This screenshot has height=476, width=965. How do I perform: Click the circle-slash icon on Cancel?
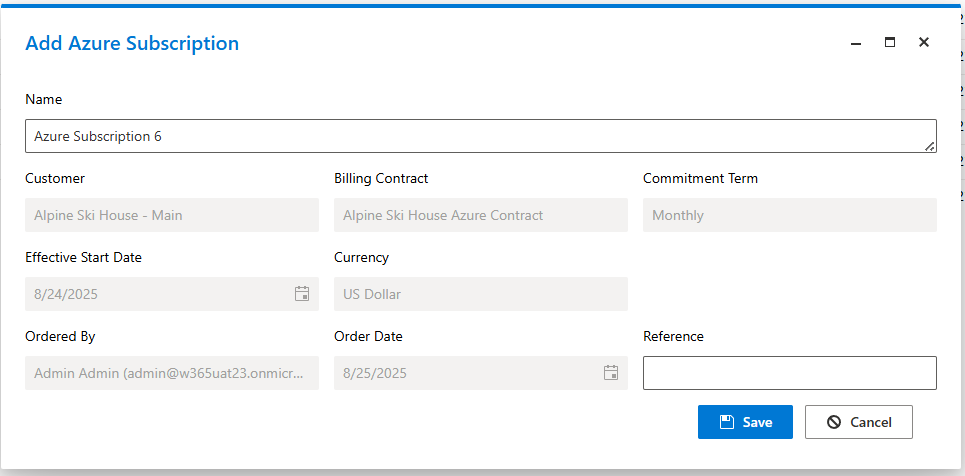[834, 422]
